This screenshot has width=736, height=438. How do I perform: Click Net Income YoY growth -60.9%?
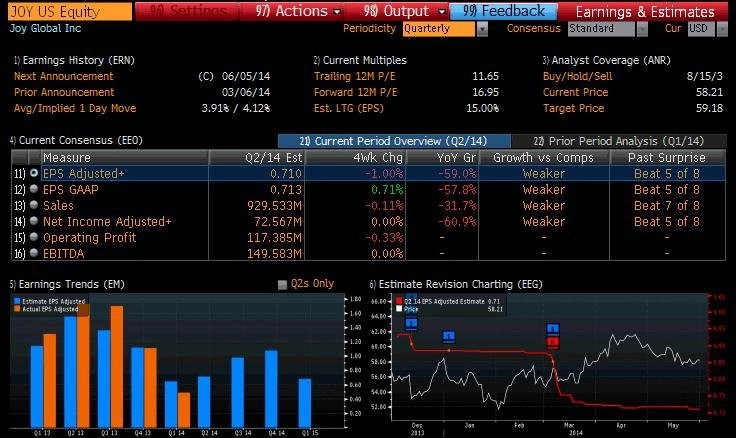tap(457, 222)
